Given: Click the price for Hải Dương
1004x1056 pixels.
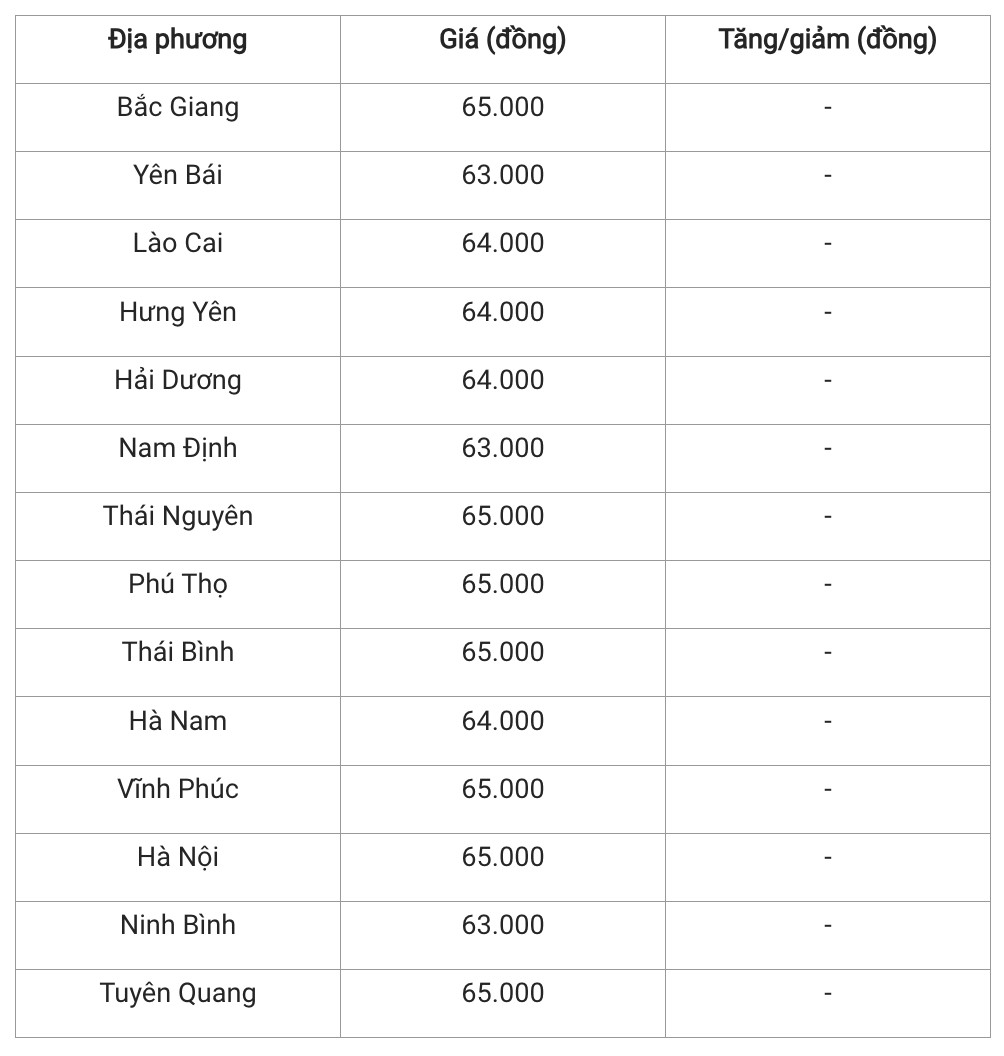Looking at the screenshot, I should coord(502,380).
